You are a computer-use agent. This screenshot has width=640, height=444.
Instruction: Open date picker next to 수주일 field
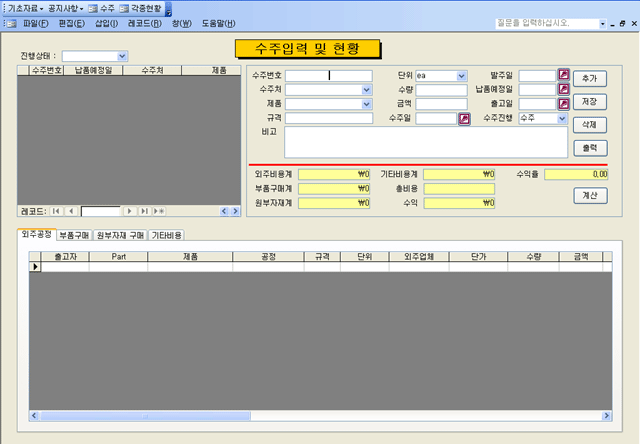(464, 118)
